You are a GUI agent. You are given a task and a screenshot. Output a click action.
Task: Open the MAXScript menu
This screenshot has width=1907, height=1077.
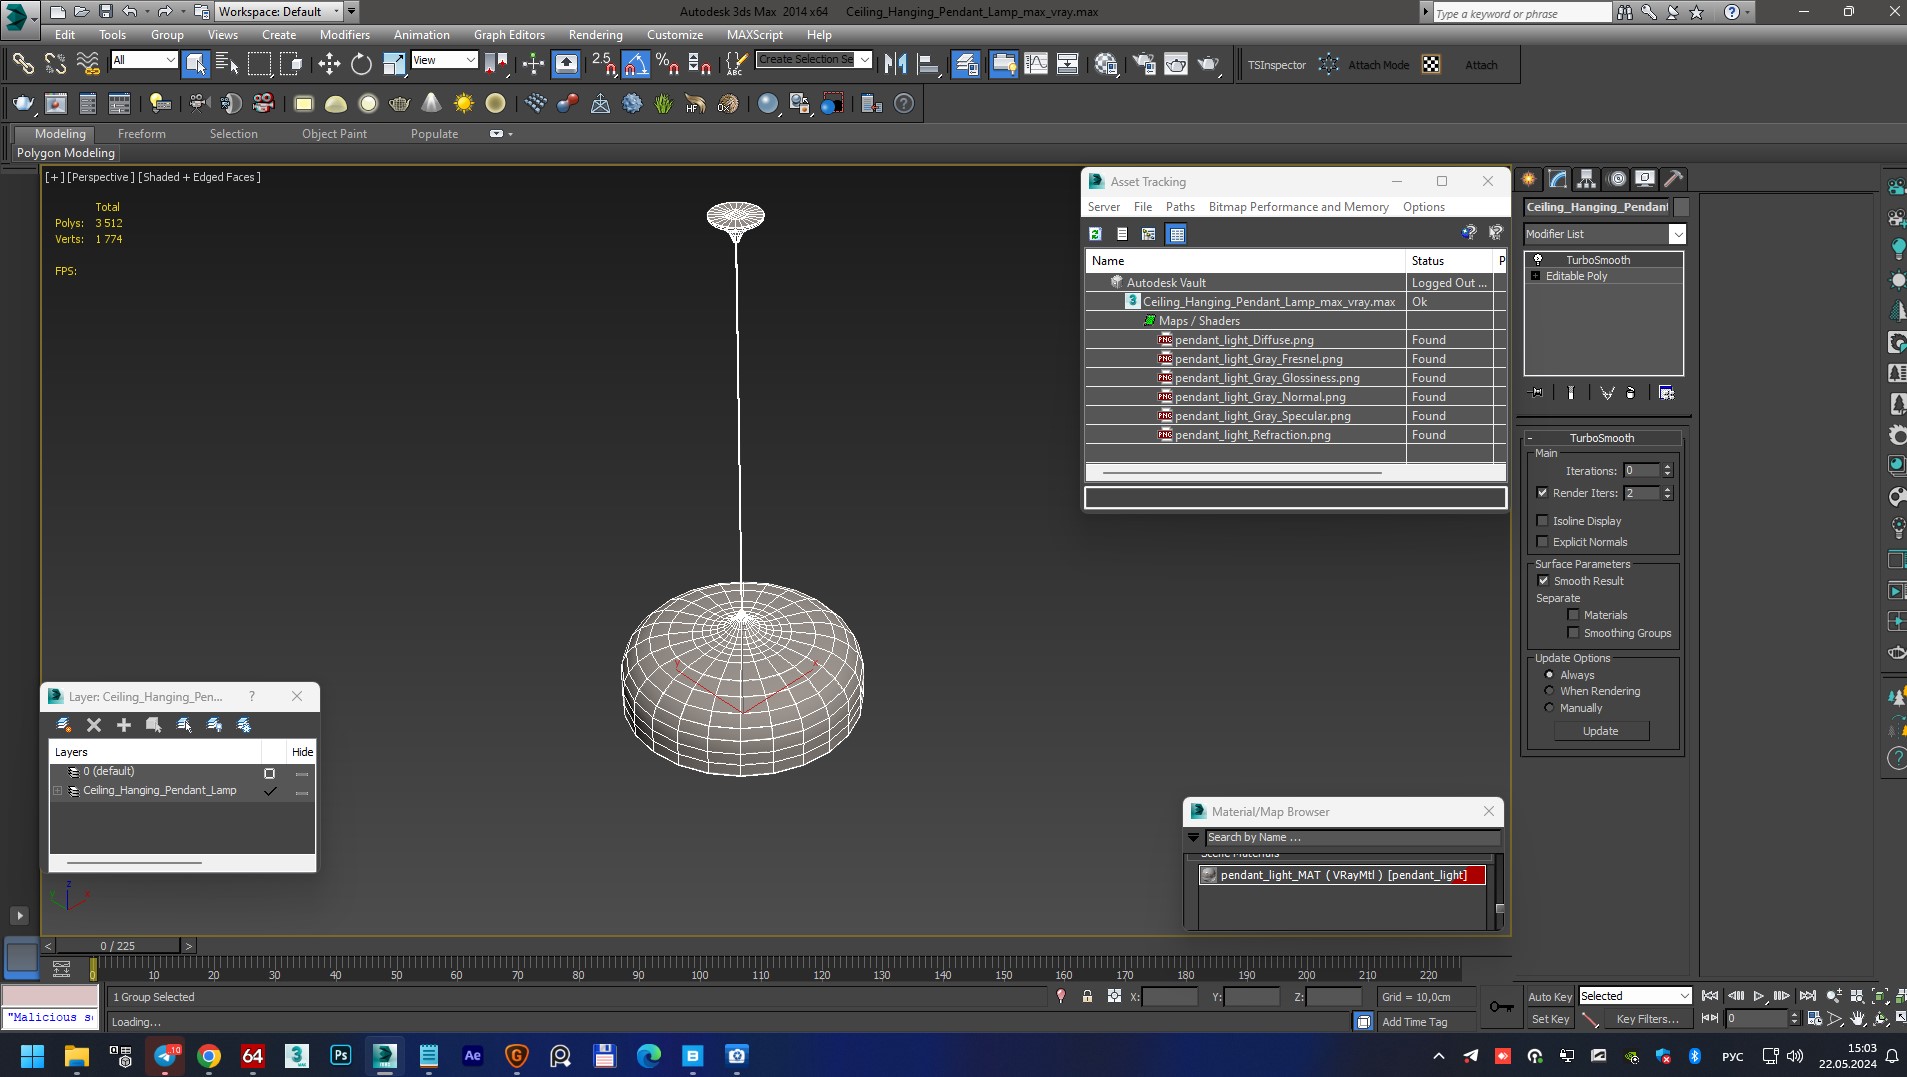(755, 35)
